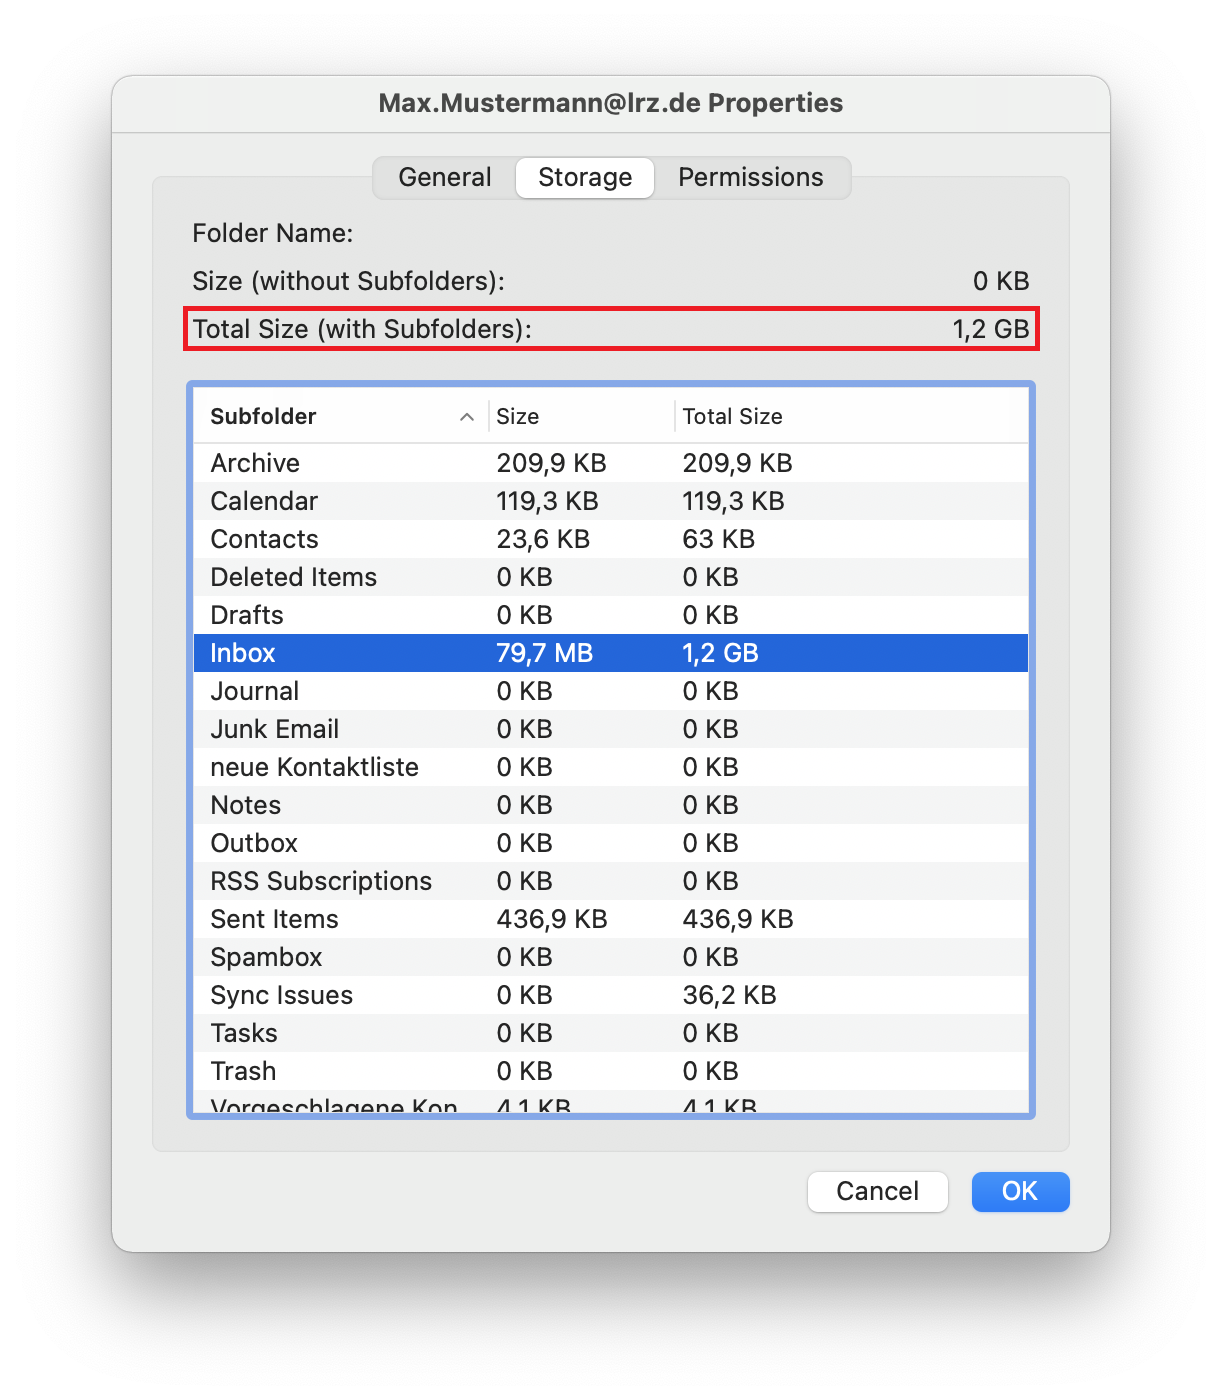Screen dimensions: 1222x1400
Task: Sort by the Size column header
Action: (517, 416)
